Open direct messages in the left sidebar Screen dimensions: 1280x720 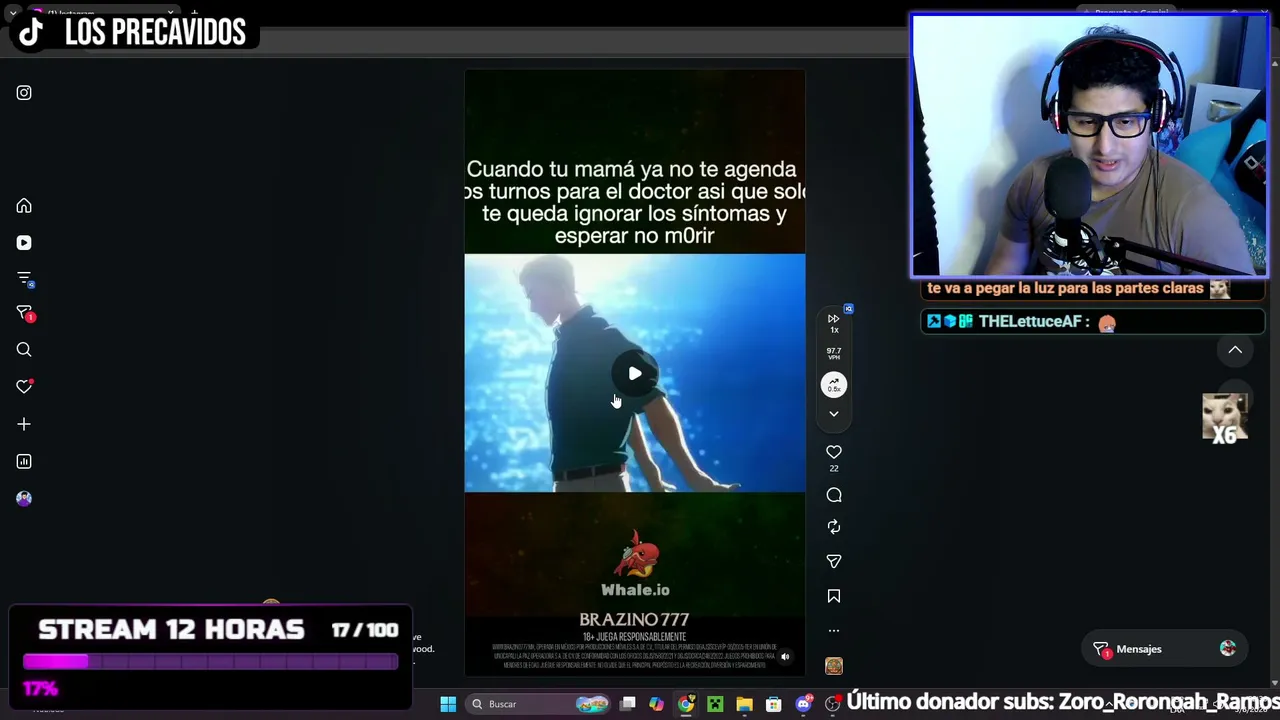24,314
